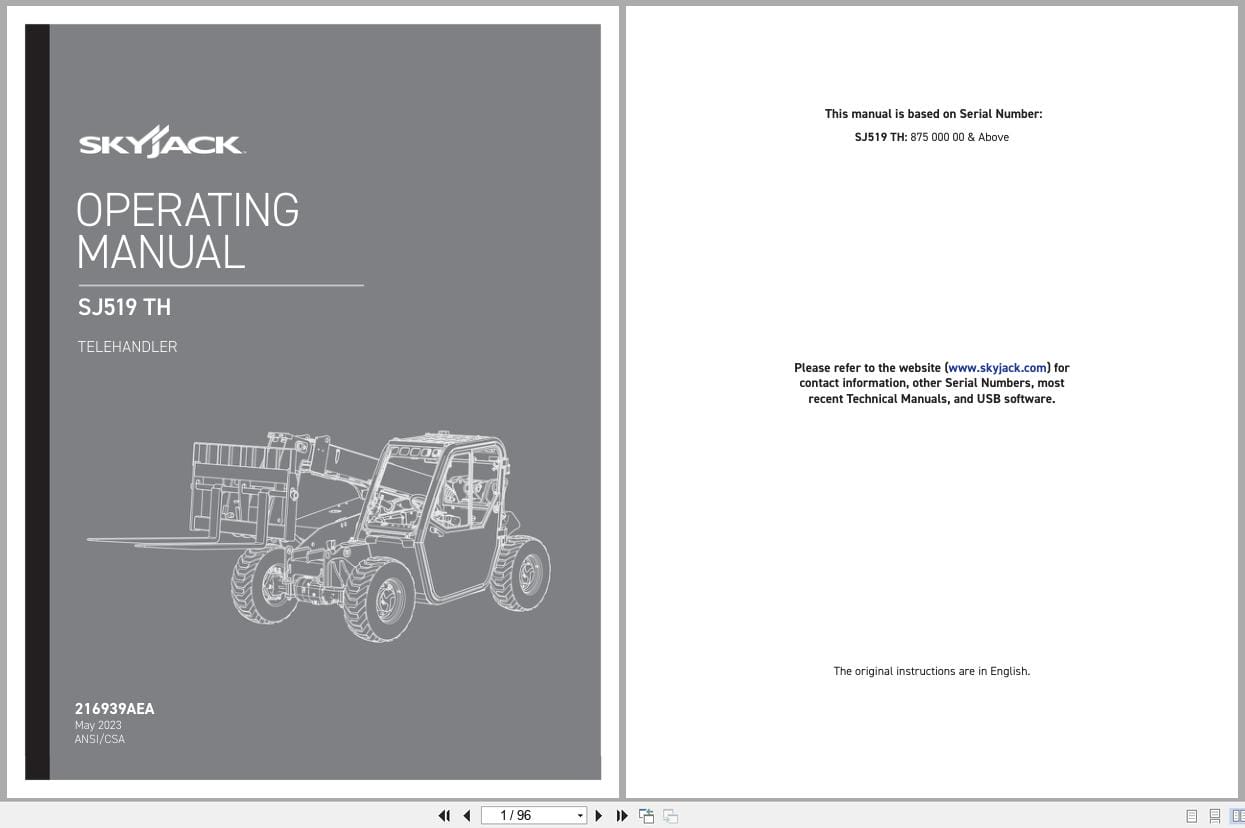Click the previous view history icon
Screen dimensions: 1245x828
646,816
